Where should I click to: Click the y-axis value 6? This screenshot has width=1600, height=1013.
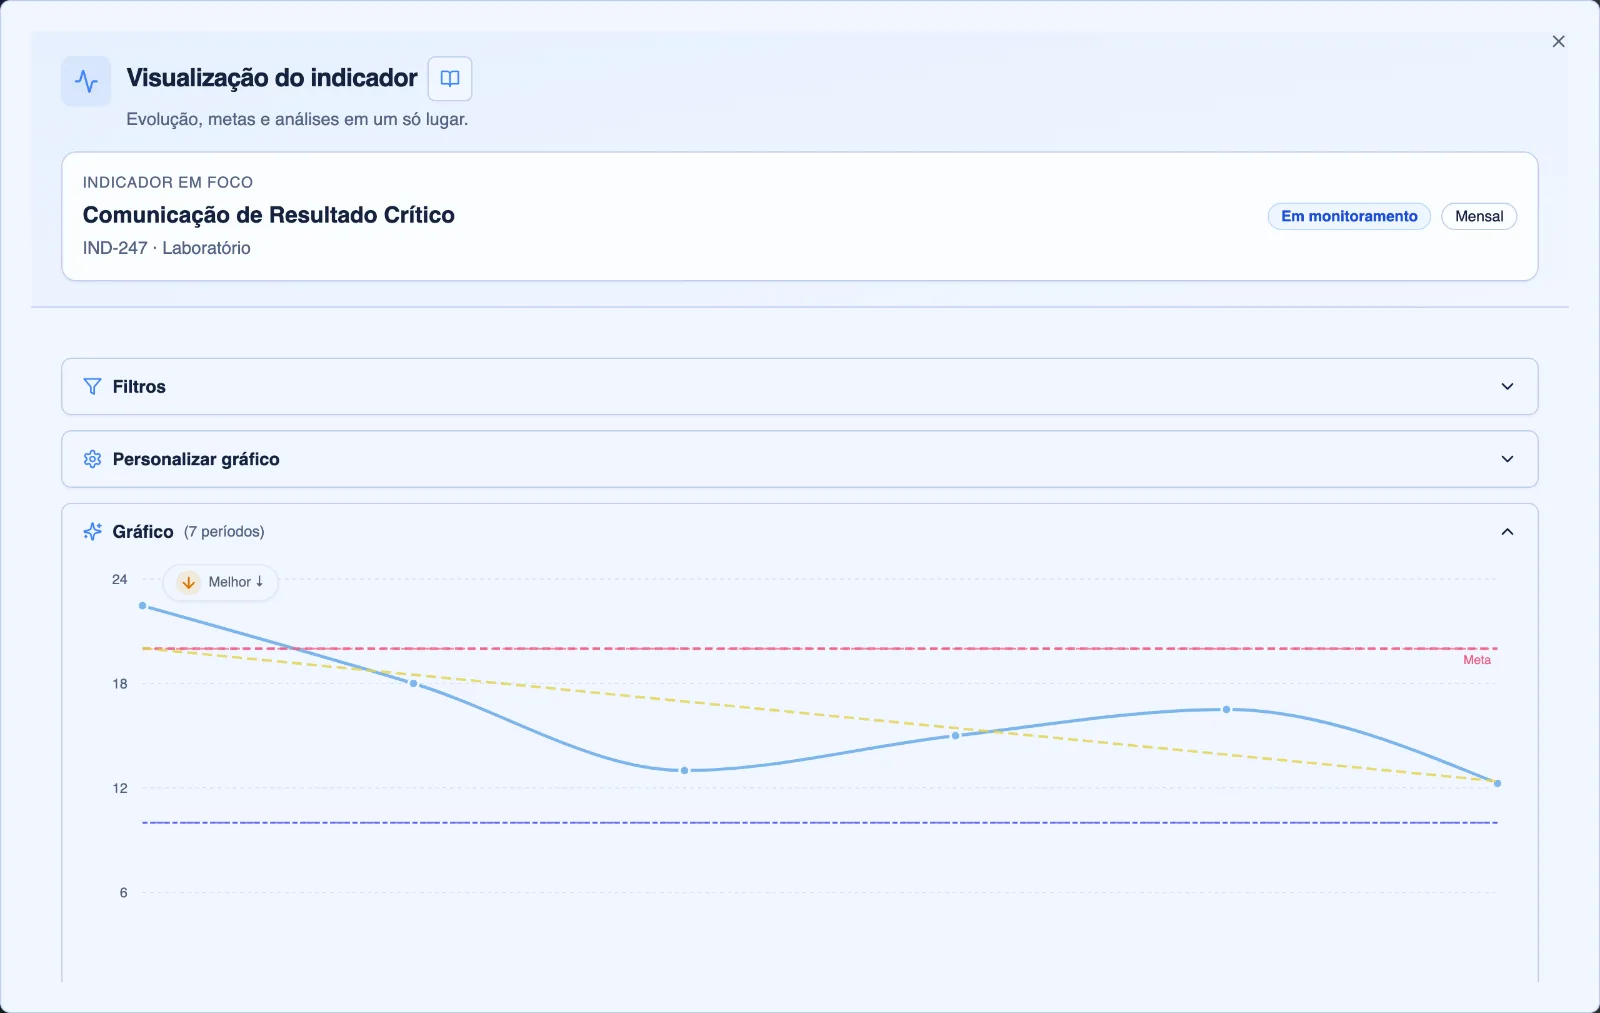coord(124,893)
